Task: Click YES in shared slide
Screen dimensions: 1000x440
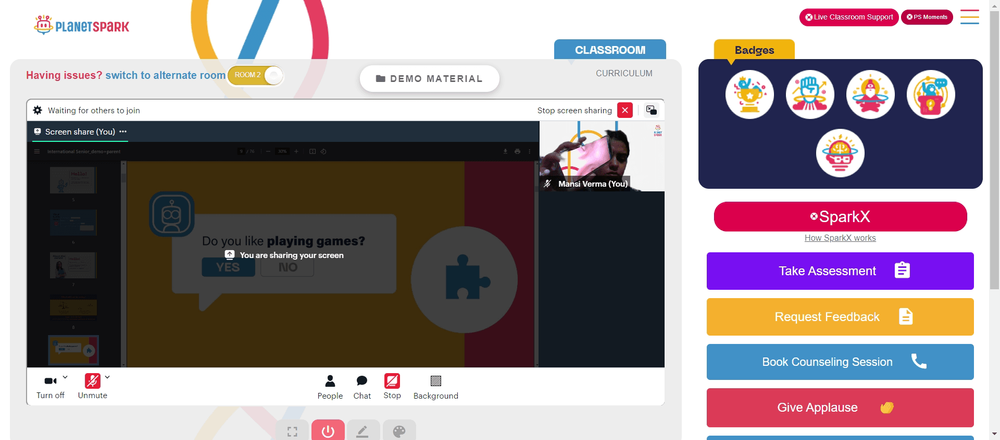Action: 228,267
